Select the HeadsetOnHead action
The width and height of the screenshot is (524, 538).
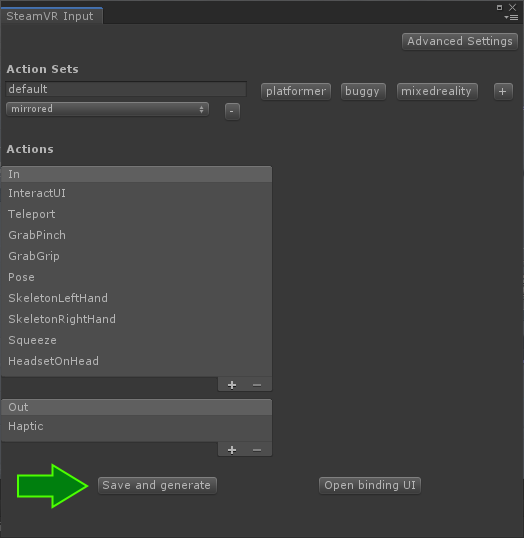click(x=137, y=361)
